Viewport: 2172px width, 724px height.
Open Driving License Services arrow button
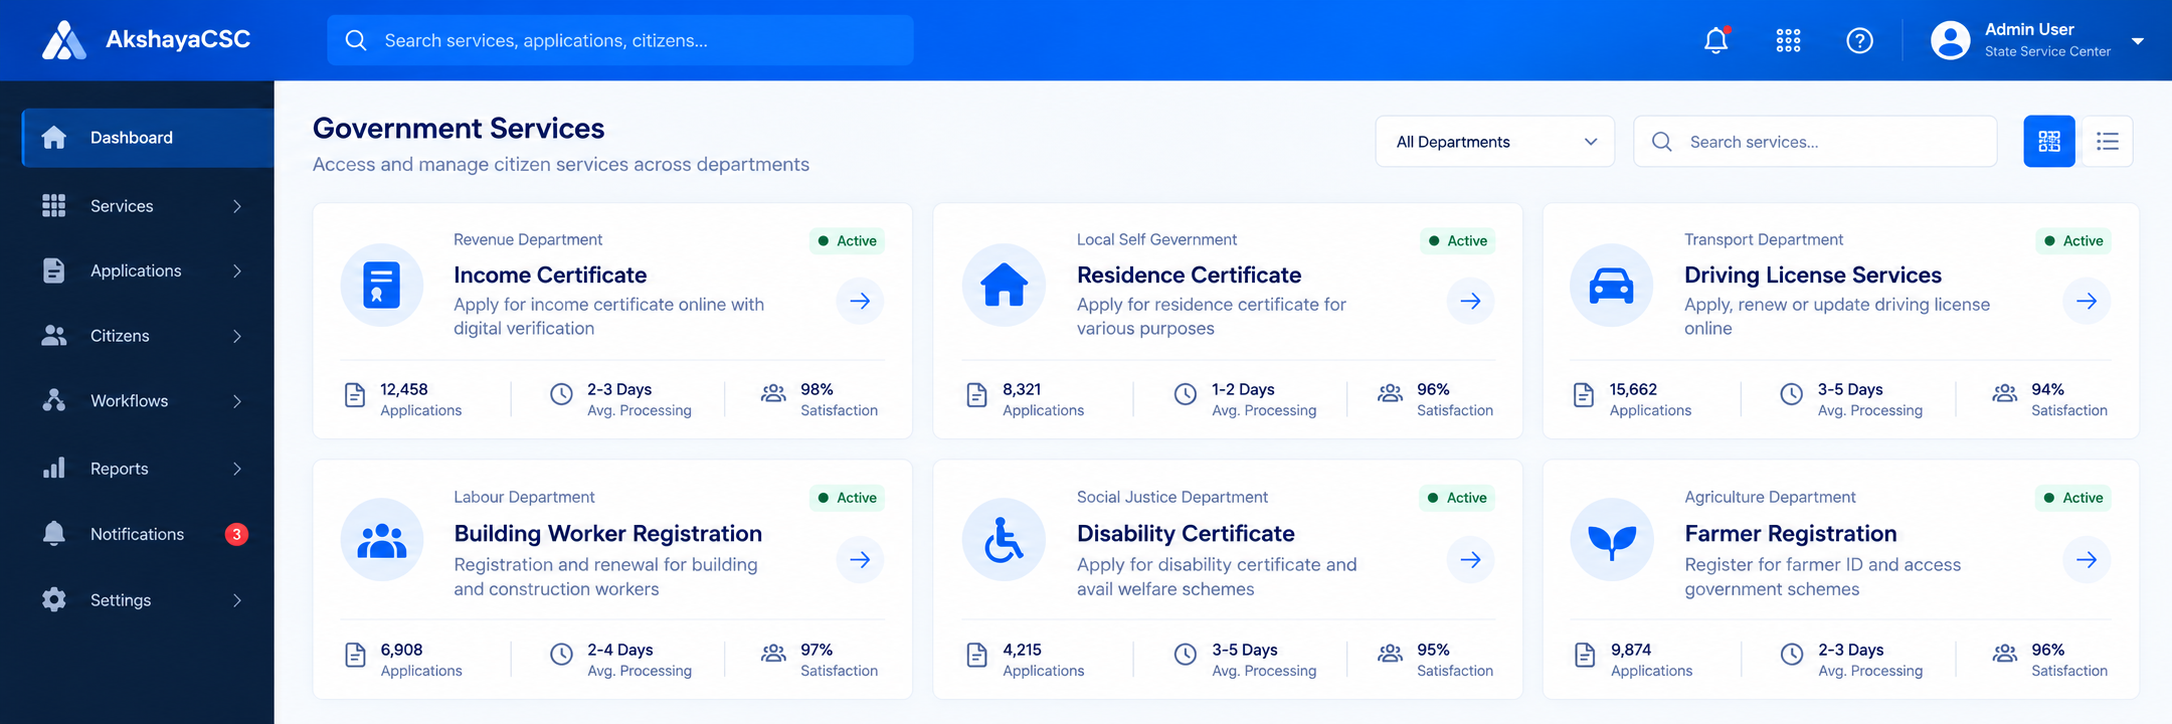[2086, 300]
